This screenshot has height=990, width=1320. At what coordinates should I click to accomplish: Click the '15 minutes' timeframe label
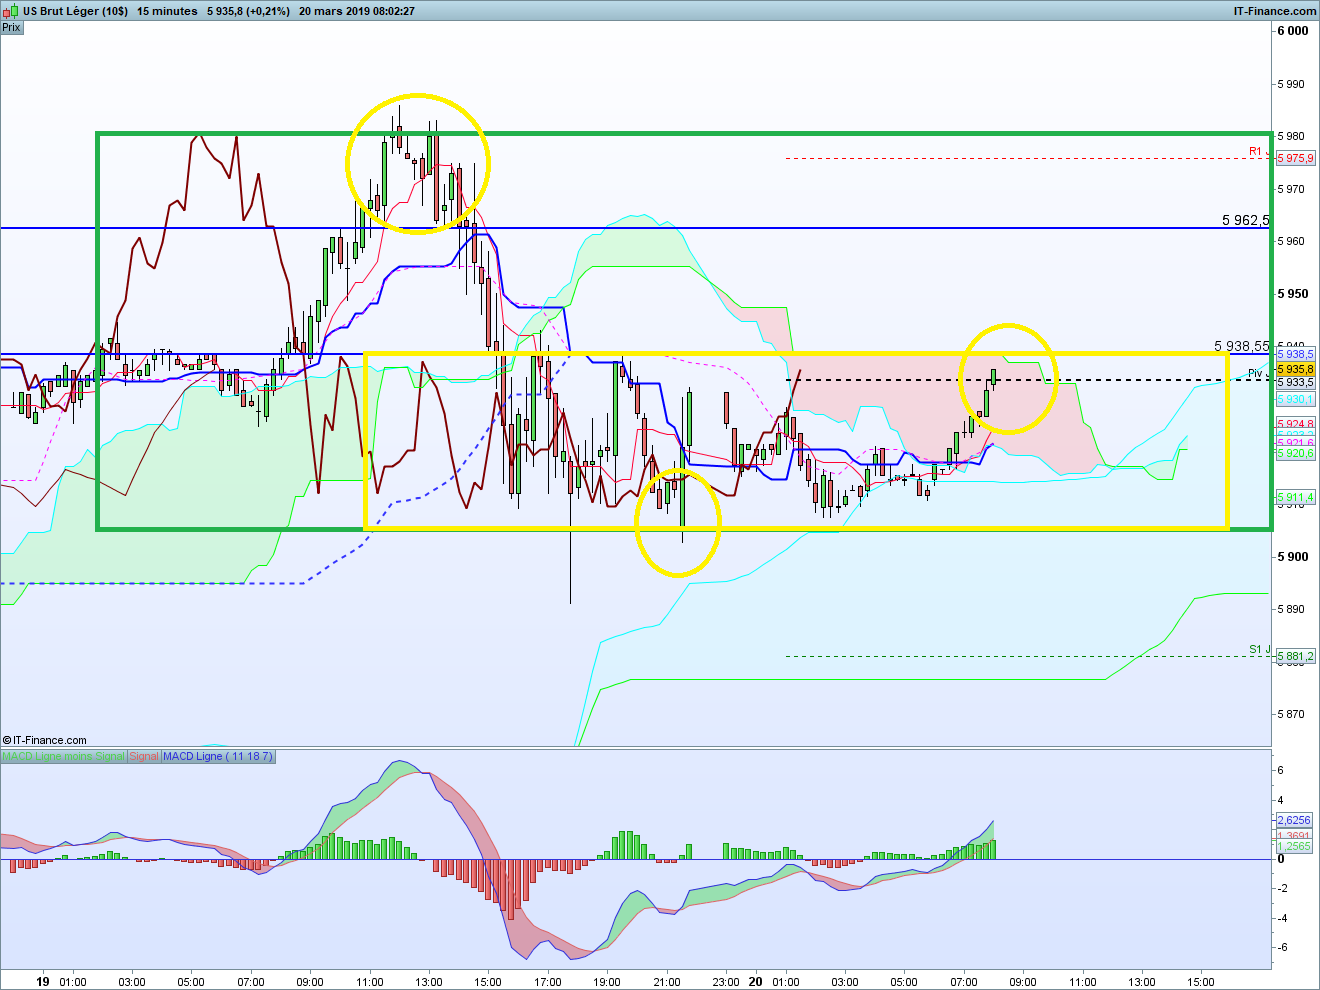[x=167, y=11]
